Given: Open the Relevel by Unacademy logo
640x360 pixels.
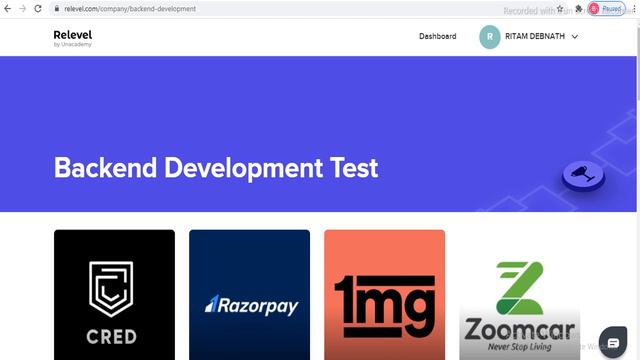Looking at the screenshot, I should coord(73,38).
